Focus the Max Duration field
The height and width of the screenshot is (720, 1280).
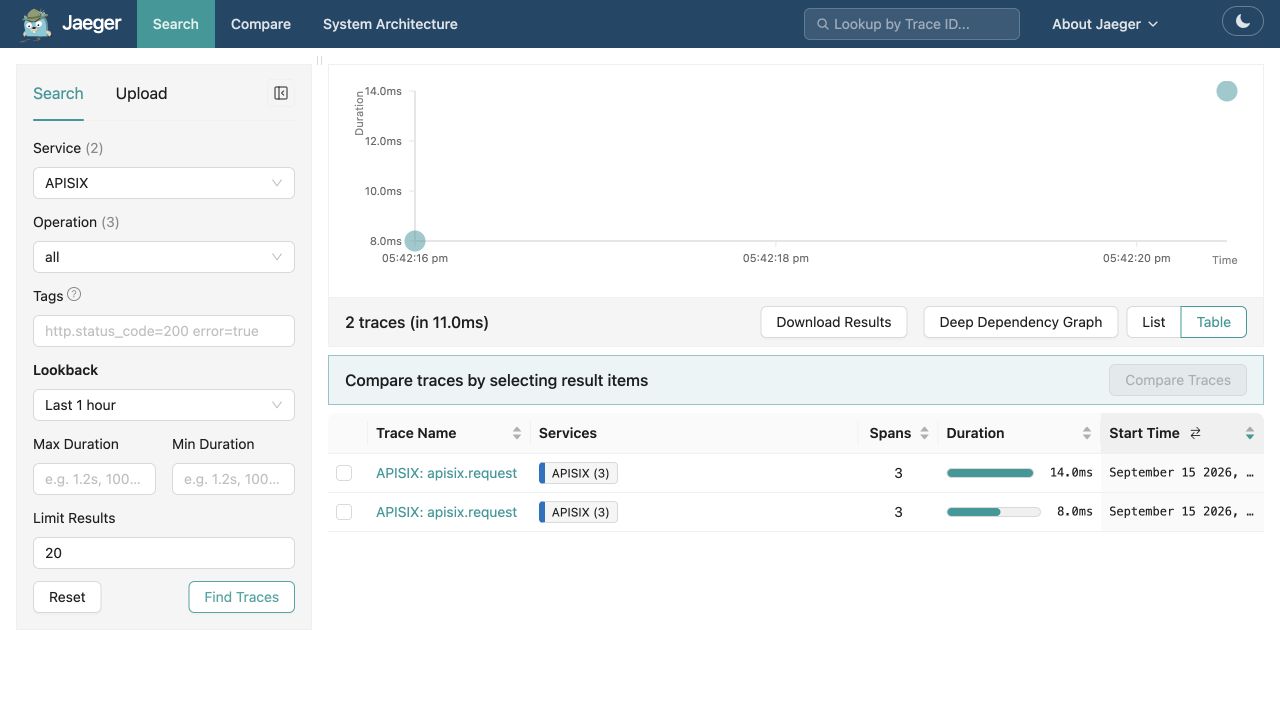tap(94, 479)
